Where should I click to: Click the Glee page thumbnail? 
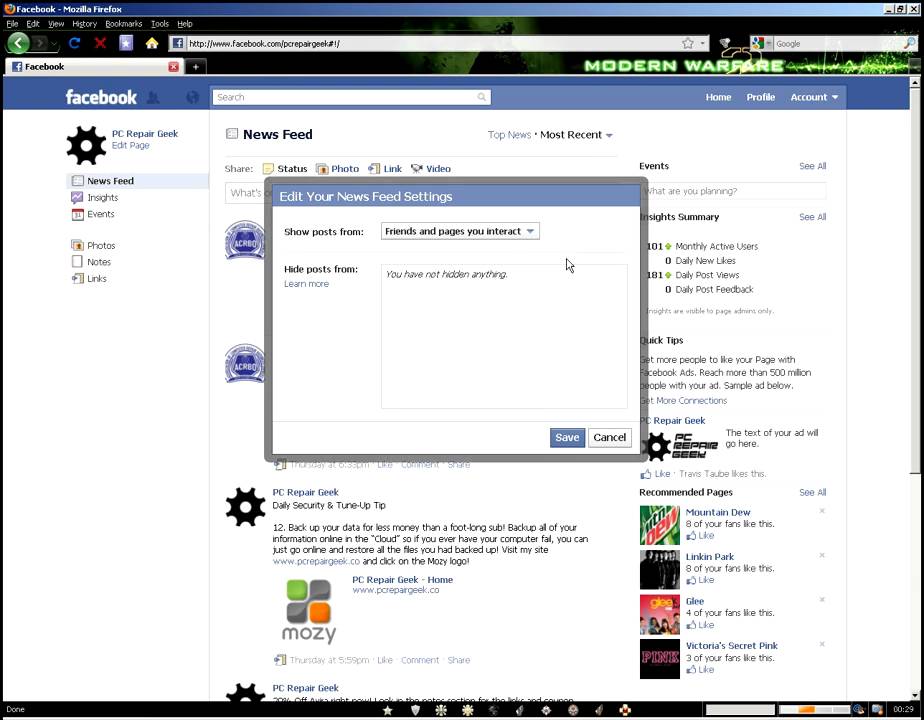click(659, 615)
